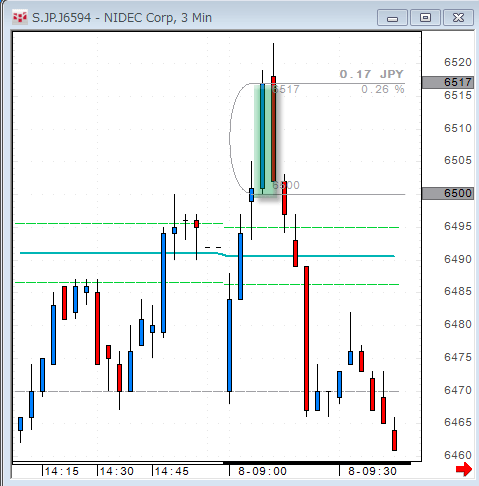Screen dimensions: 479x486
Task: Click the 14:30 time axis label
Action: tap(116, 471)
